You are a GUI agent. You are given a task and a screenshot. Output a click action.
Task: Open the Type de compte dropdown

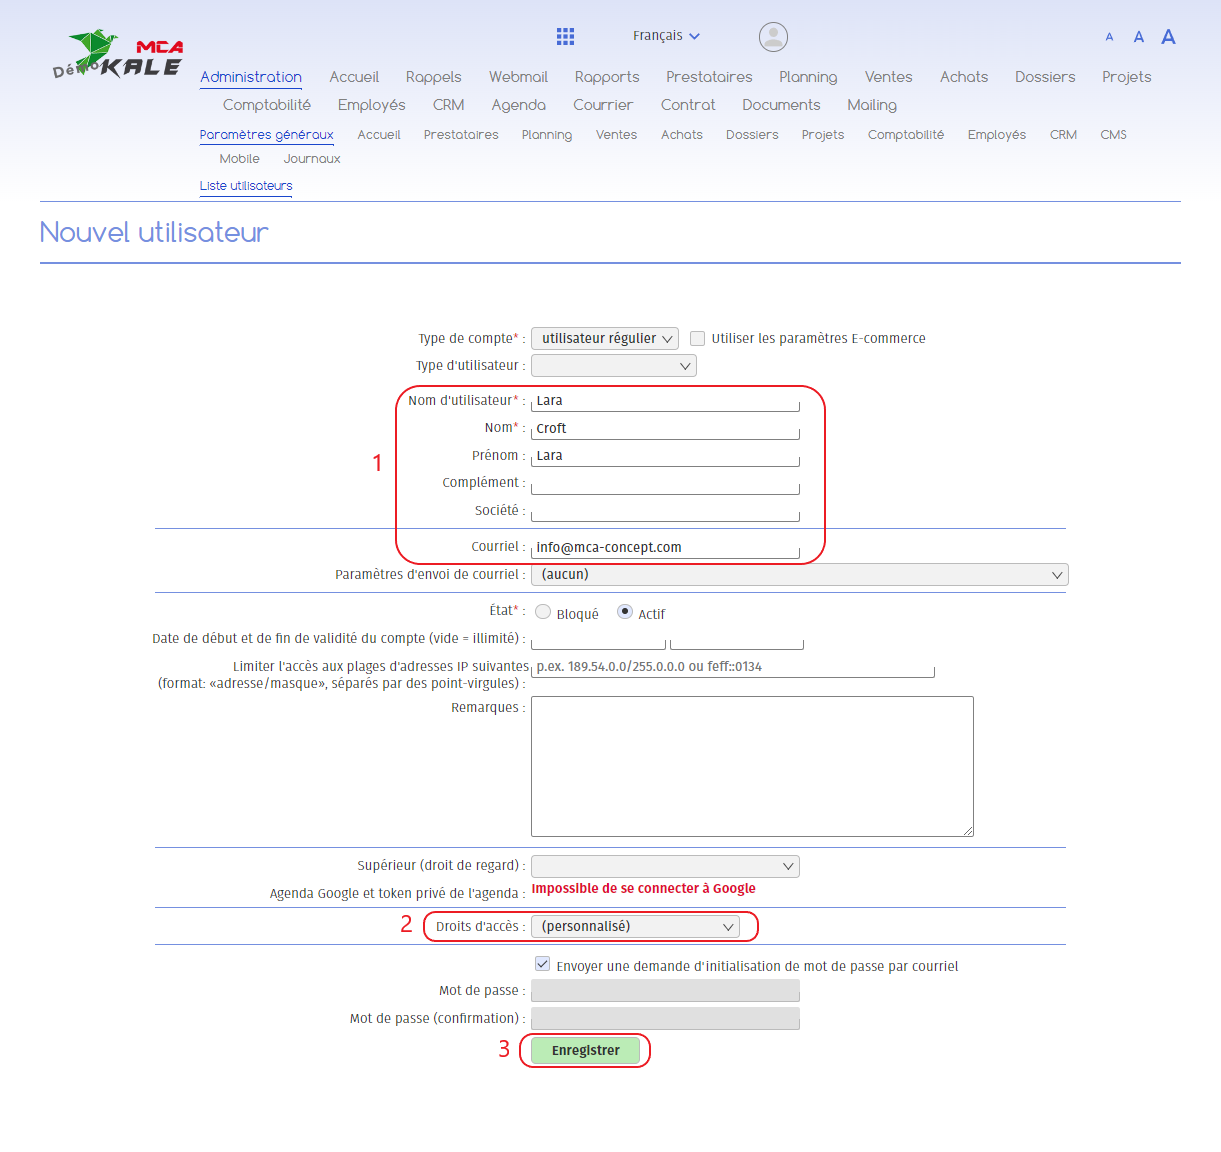(x=605, y=339)
